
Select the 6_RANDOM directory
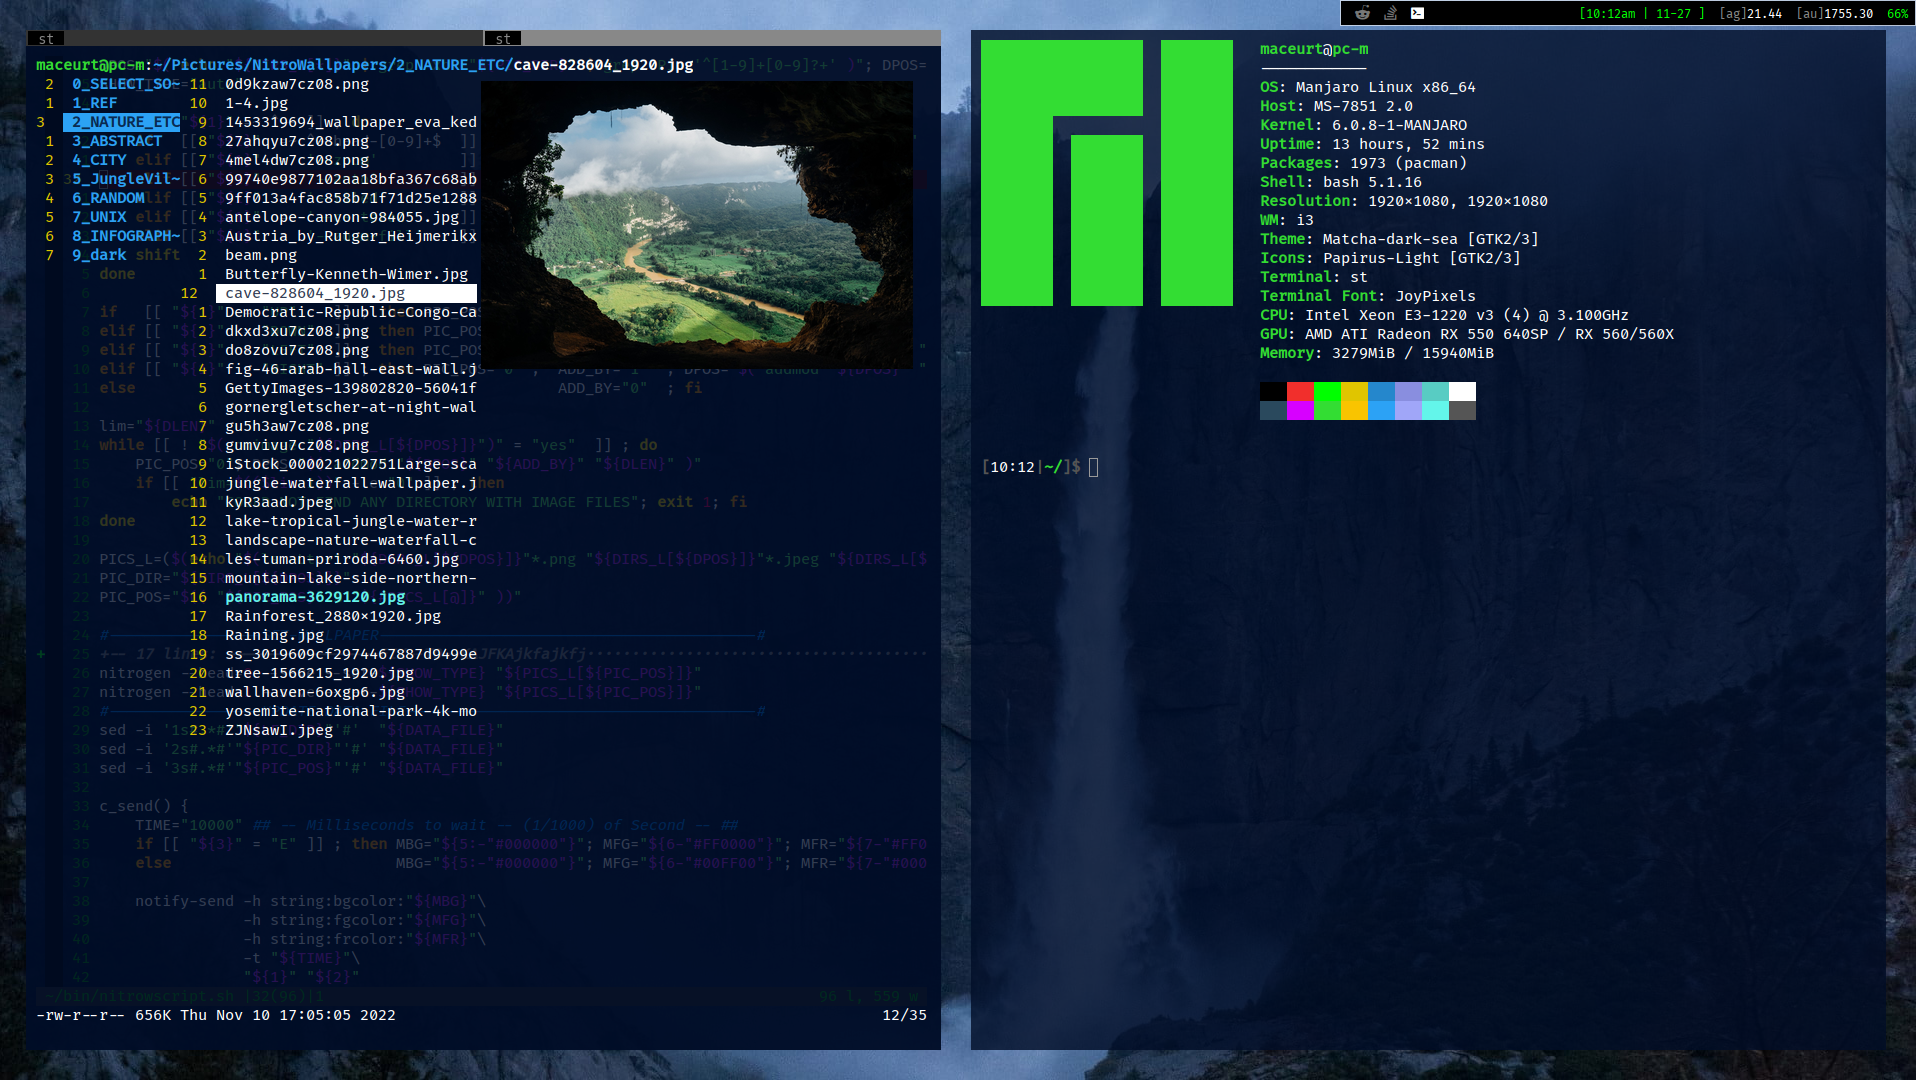(108, 198)
